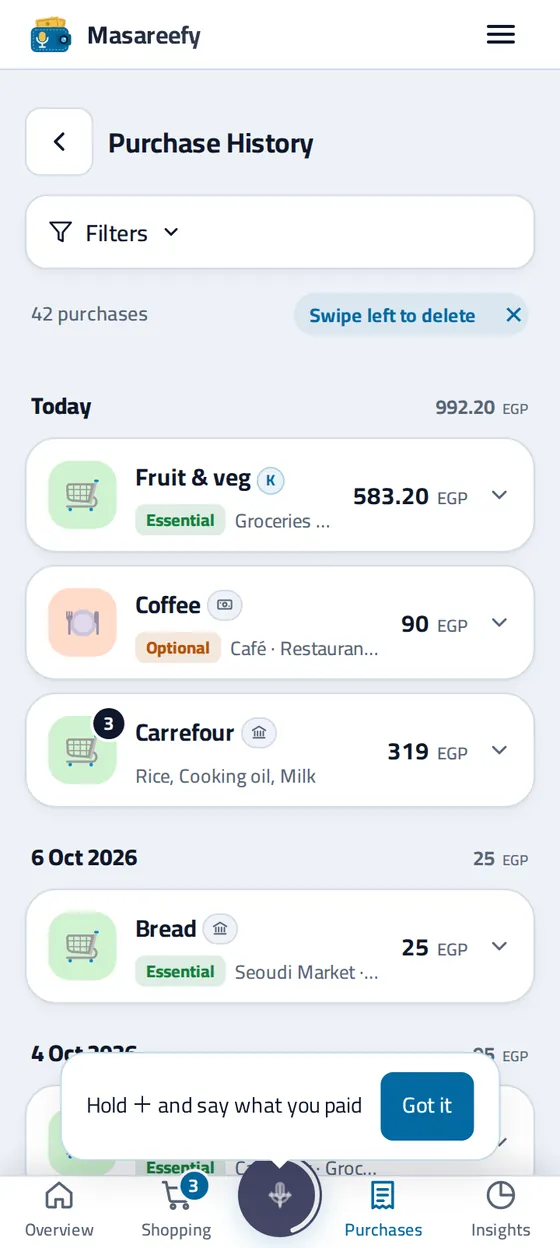Click the bank icon beside Carrefour

pos(259,733)
